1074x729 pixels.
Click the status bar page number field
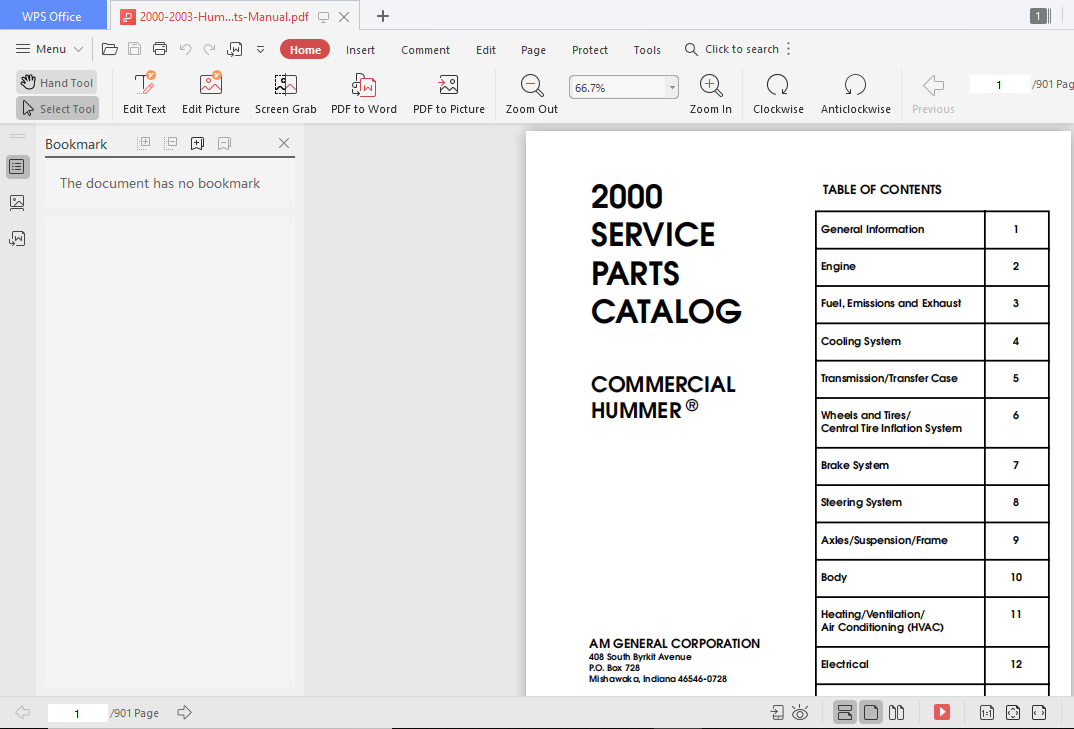77,713
